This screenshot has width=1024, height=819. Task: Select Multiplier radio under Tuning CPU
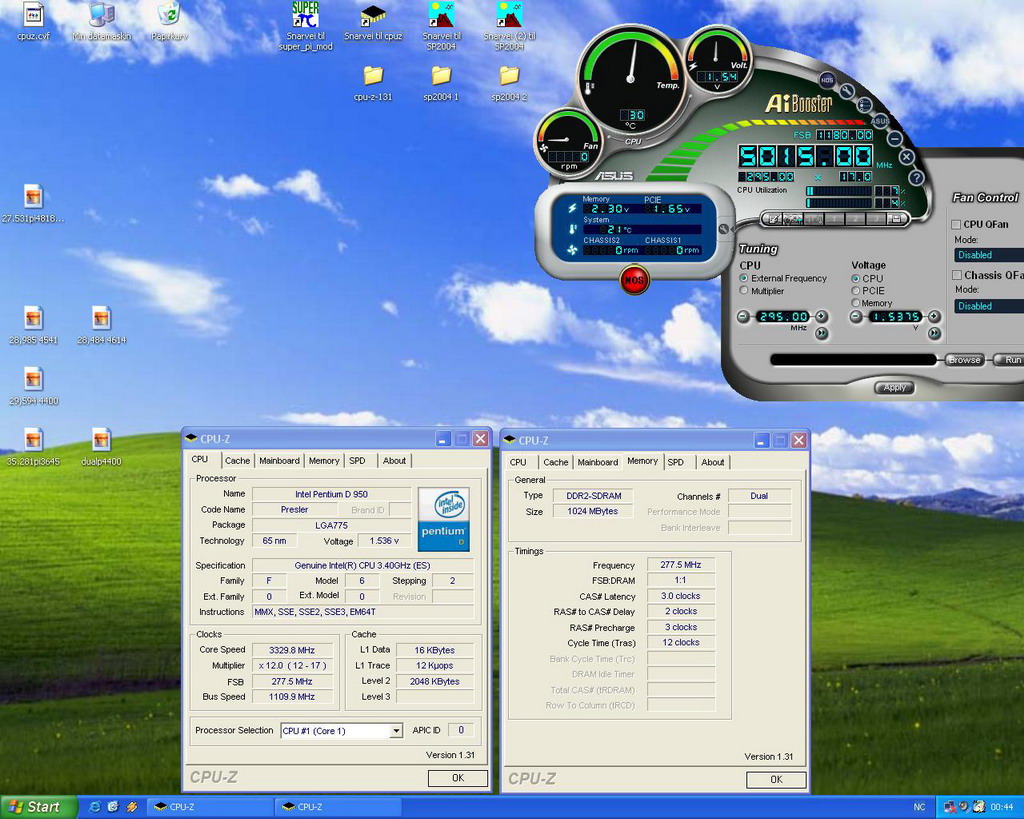[x=744, y=291]
